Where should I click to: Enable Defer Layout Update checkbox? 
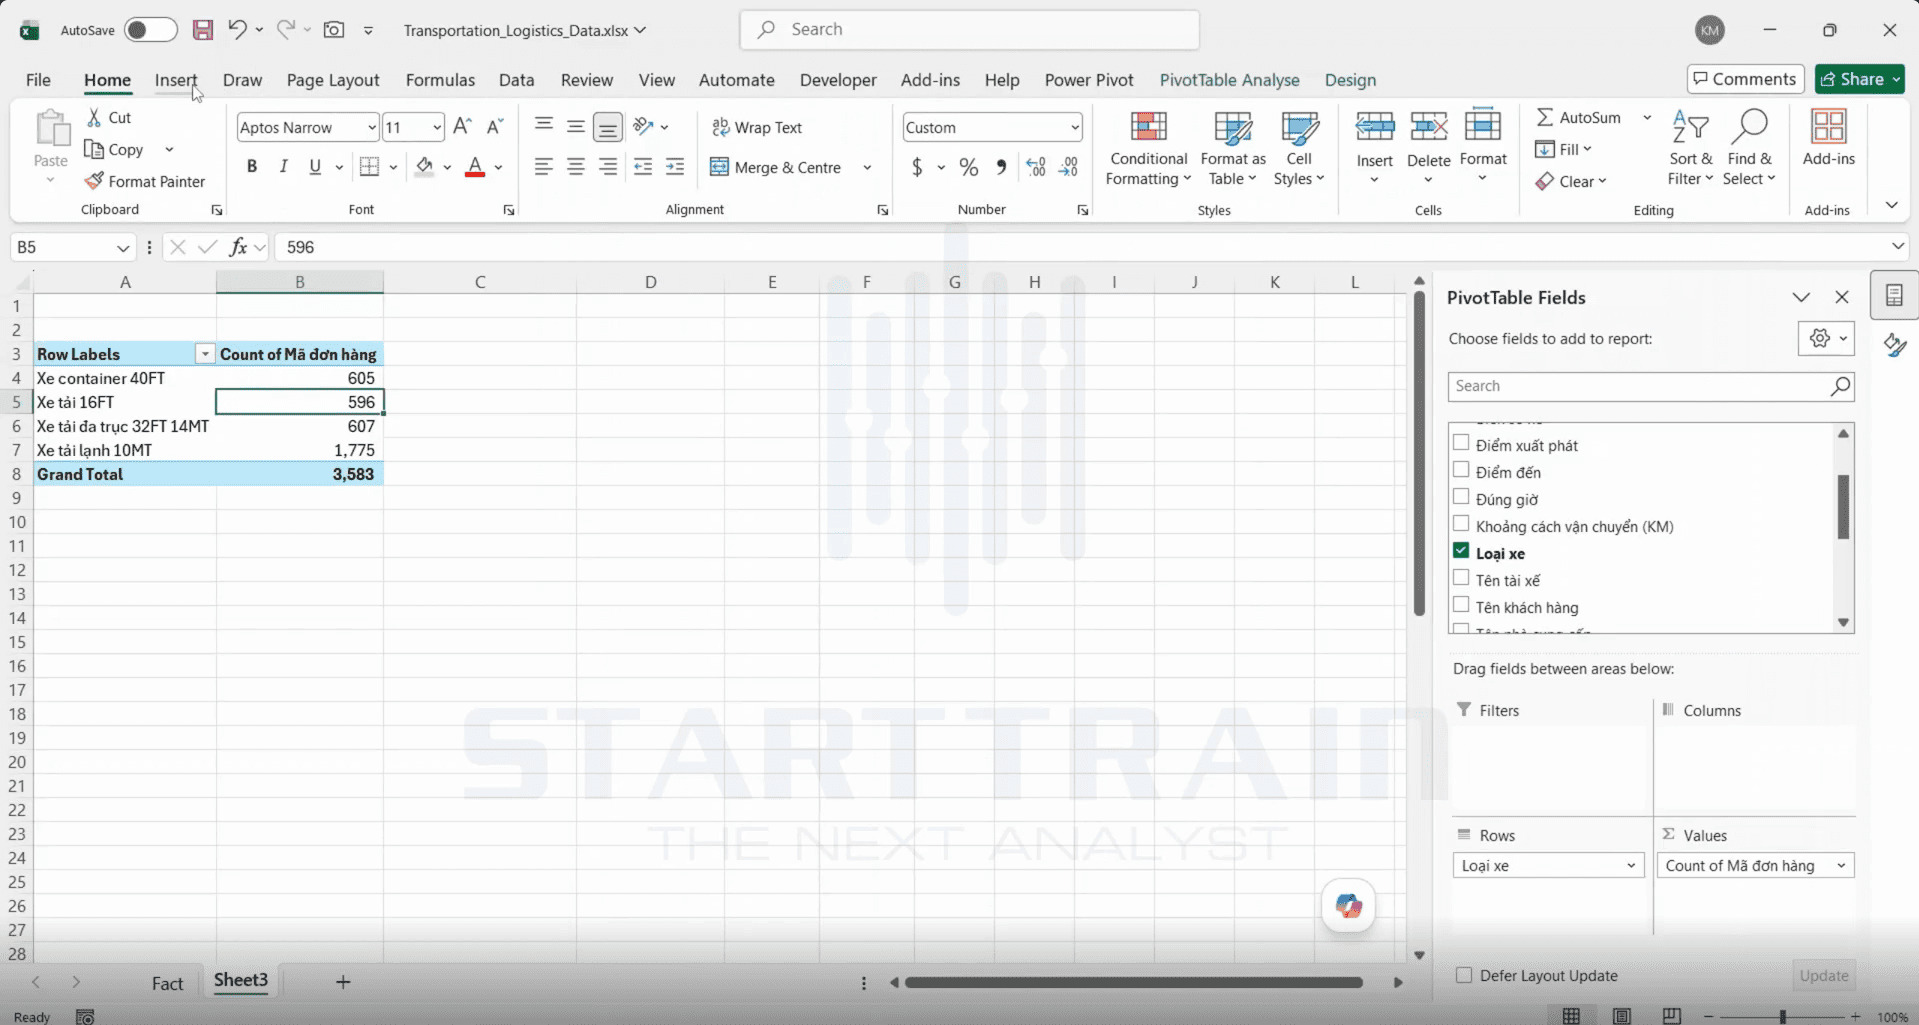click(x=1464, y=975)
